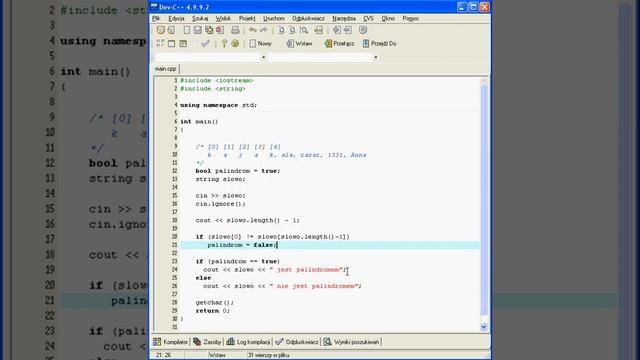Expand the second class browser combo box
The height and width of the screenshot is (360, 640).
[376, 58]
